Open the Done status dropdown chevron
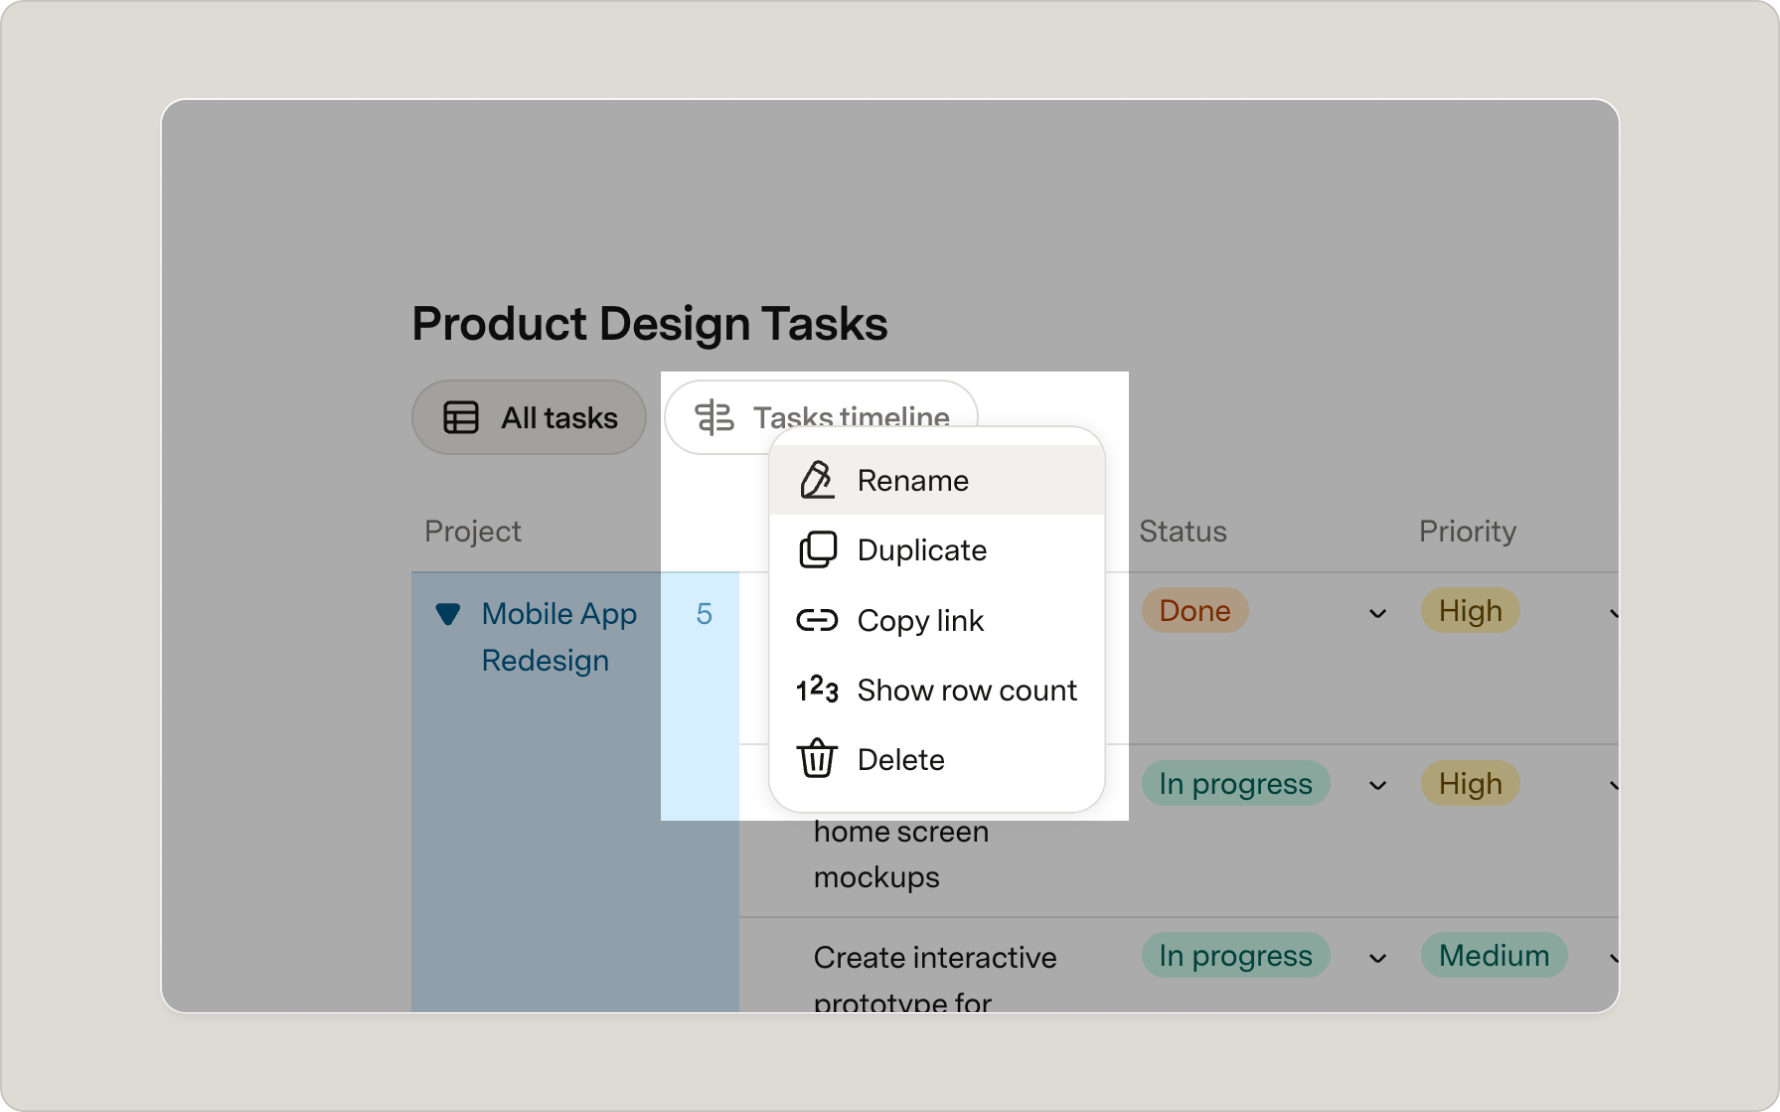 pyautogui.click(x=1377, y=613)
